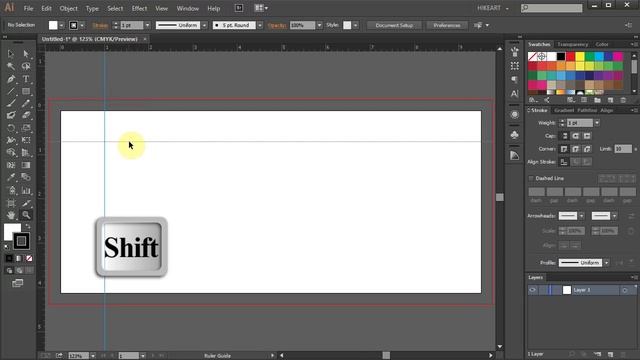The image size is (640, 360).
Task: Choose the Rectangle tool
Action: (26, 91)
